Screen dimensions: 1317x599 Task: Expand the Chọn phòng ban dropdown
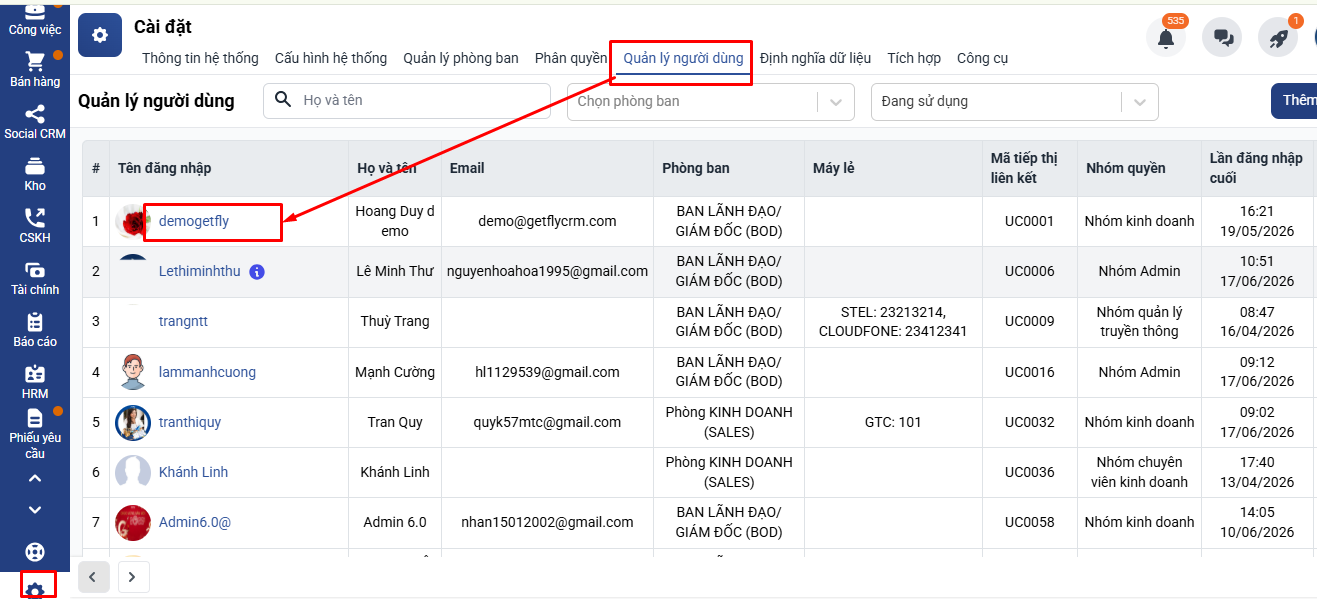click(836, 101)
